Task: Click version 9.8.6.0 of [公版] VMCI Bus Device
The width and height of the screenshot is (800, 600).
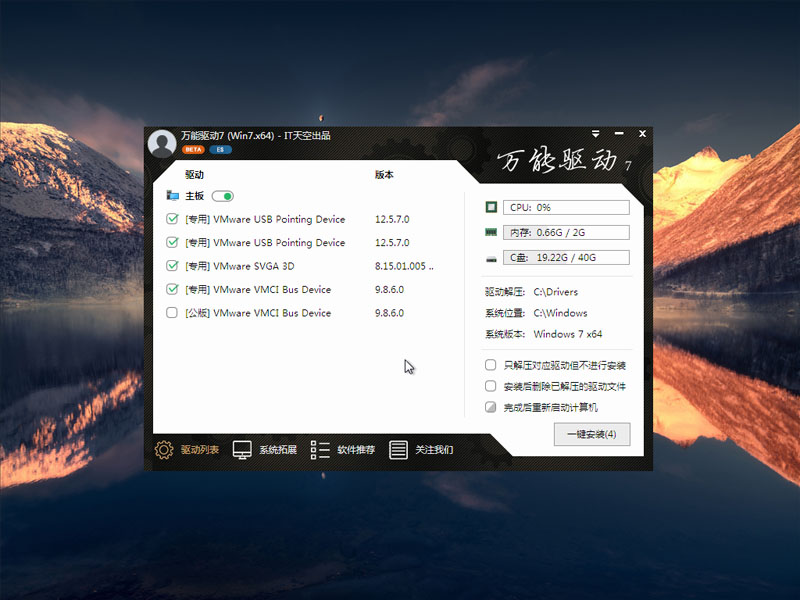Action: 389,313
